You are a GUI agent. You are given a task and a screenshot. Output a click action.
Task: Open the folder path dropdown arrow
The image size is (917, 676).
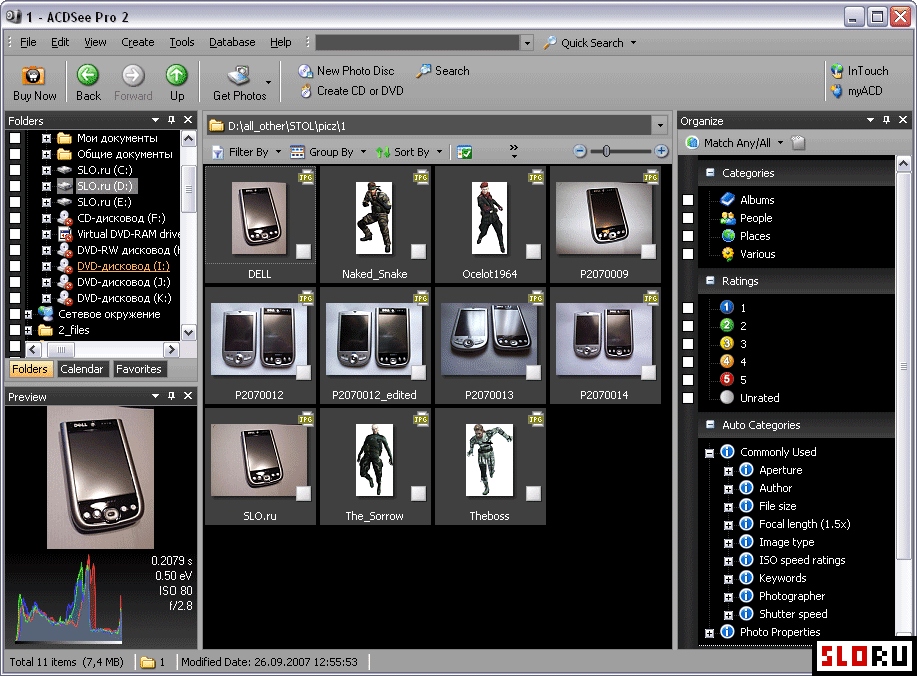[660, 125]
